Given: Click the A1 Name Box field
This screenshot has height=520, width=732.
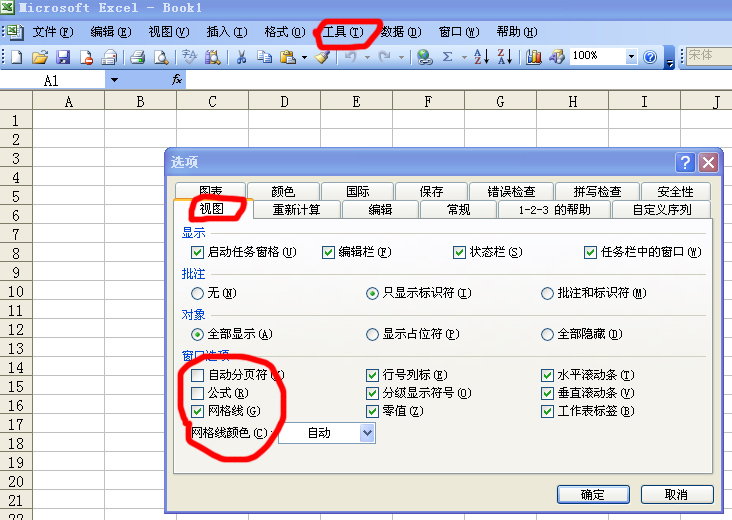Looking at the screenshot, I should [x=52, y=80].
